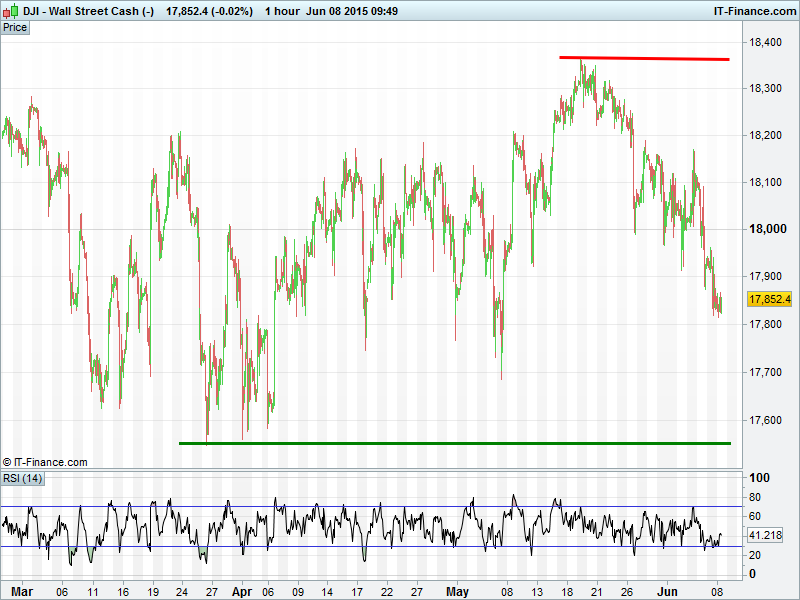Click the May label on the time axis
This screenshot has height=600, width=800.
457,591
